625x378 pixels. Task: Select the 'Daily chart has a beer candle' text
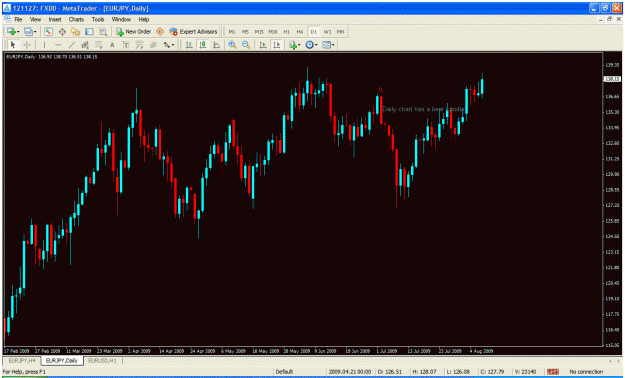423,109
